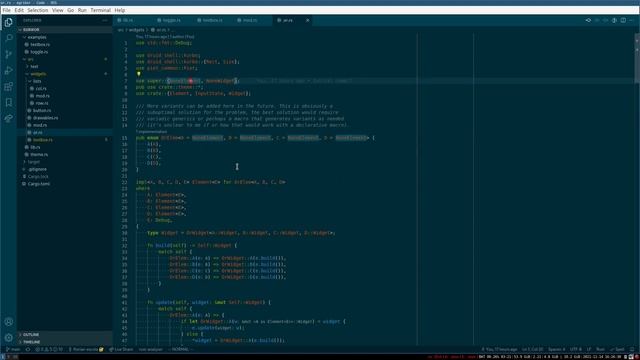Open editor More Actions ellipsis
This screenshot has width=640, height=360.
[x=632, y=20]
